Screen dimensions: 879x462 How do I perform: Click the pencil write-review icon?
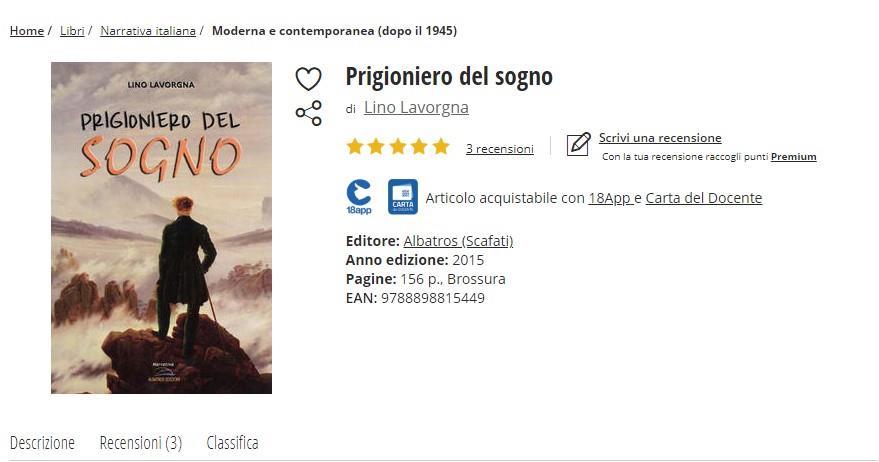coord(578,144)
